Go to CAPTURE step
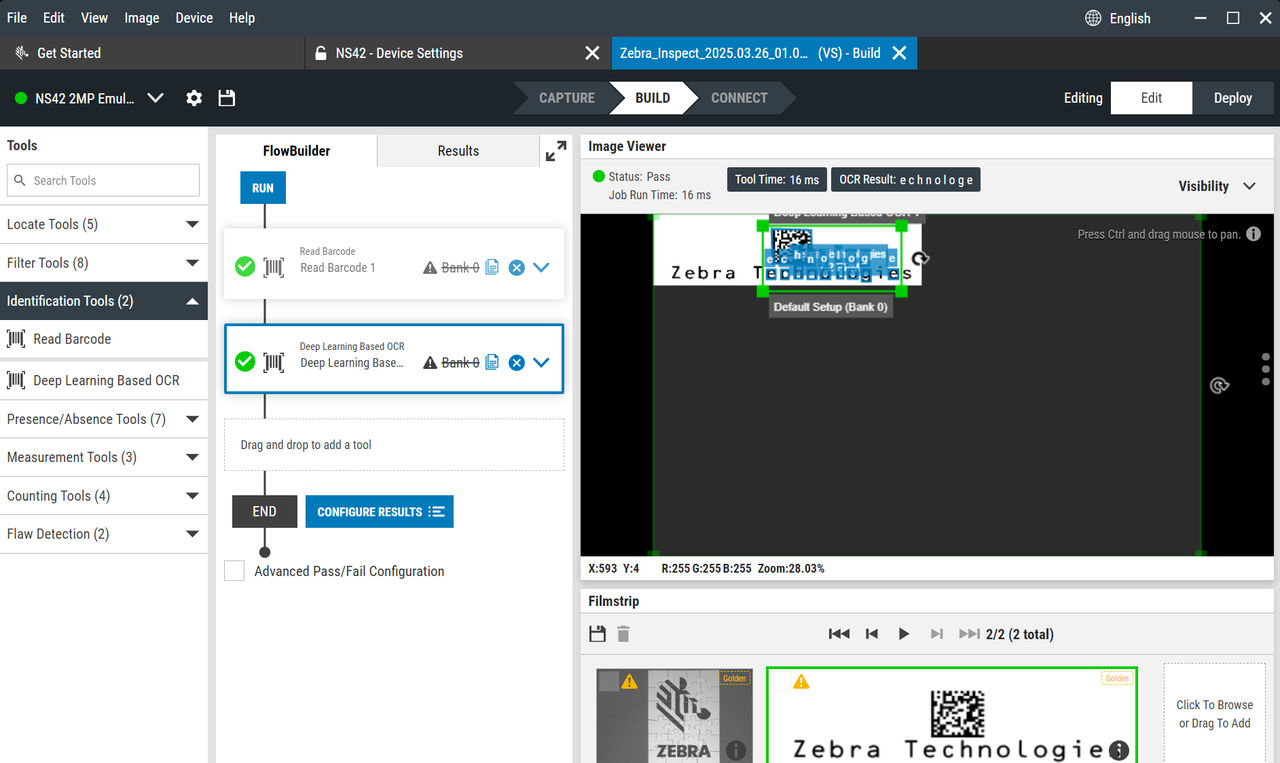Screen dimensions: 1280x763 coord(567,98)
